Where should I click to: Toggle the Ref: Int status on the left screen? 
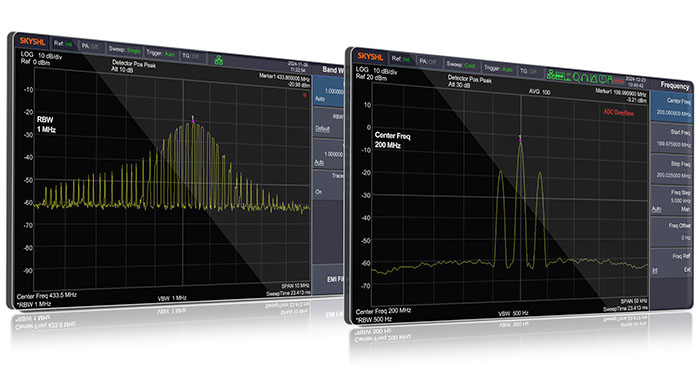[x=63, y=44]
